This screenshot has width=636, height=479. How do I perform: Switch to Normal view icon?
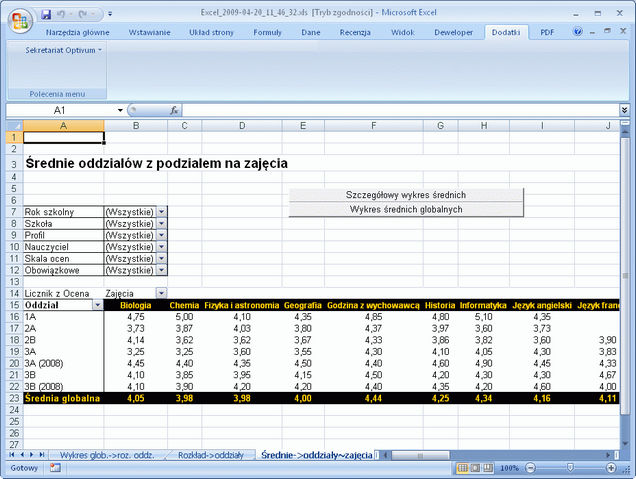(462, 468)
